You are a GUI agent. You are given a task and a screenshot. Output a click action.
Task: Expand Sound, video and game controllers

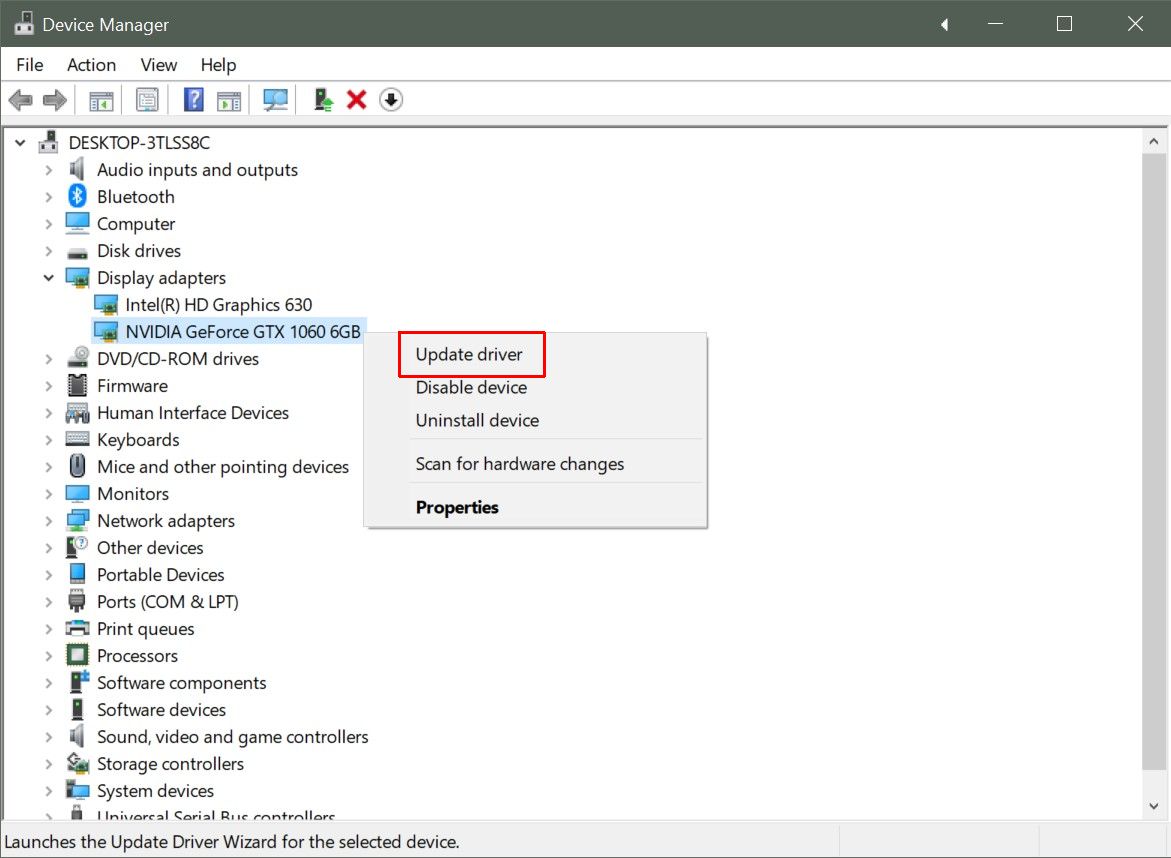[x=49, y=737]
